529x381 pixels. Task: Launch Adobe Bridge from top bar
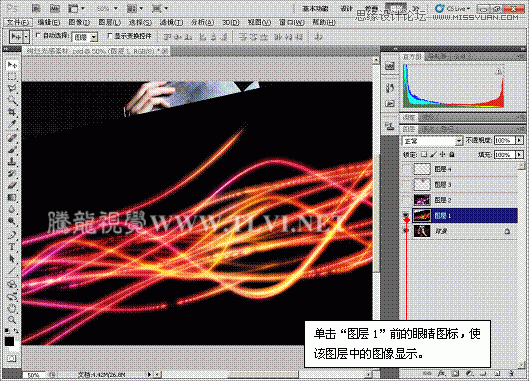(x=36, y=8)
